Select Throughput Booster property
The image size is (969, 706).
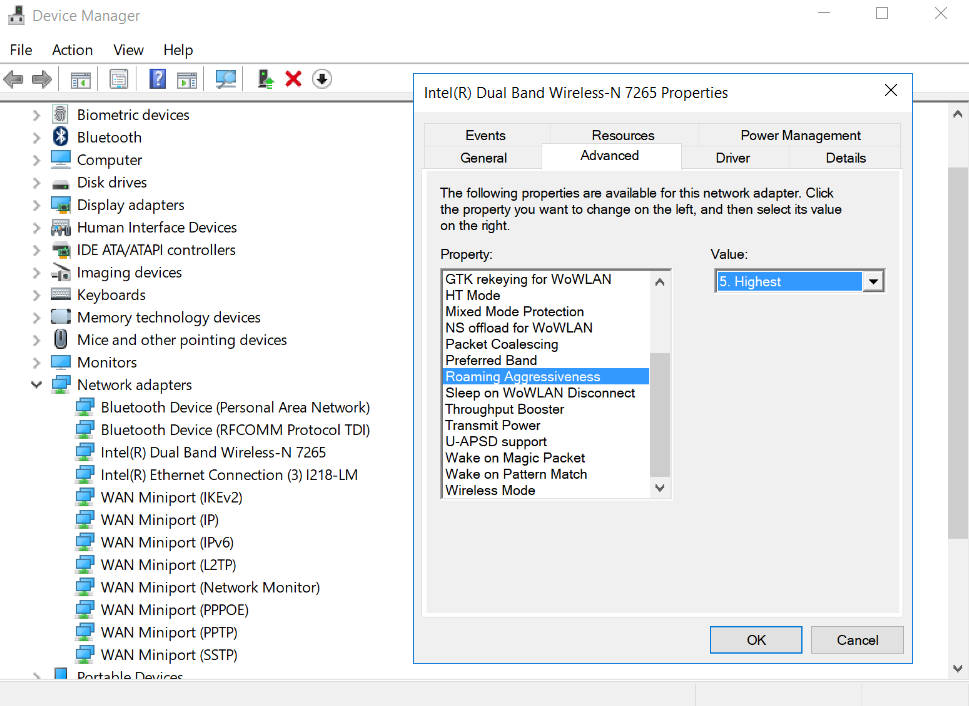pyautogui.click(x=546, y=409)
